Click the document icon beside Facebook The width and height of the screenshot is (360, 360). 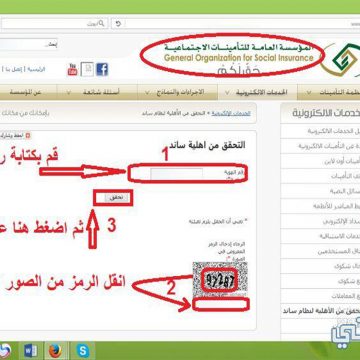(x=87, y=70)
